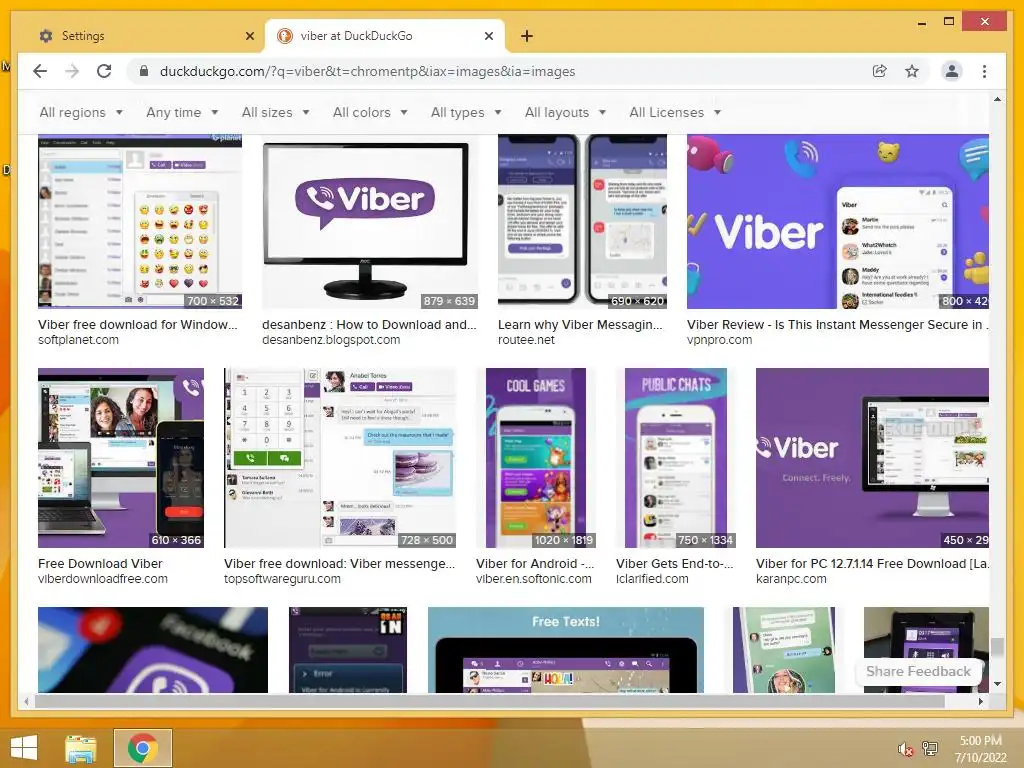Open the Viber for Android softonic link
This screenshot has width=1024, height=768.
535,564
